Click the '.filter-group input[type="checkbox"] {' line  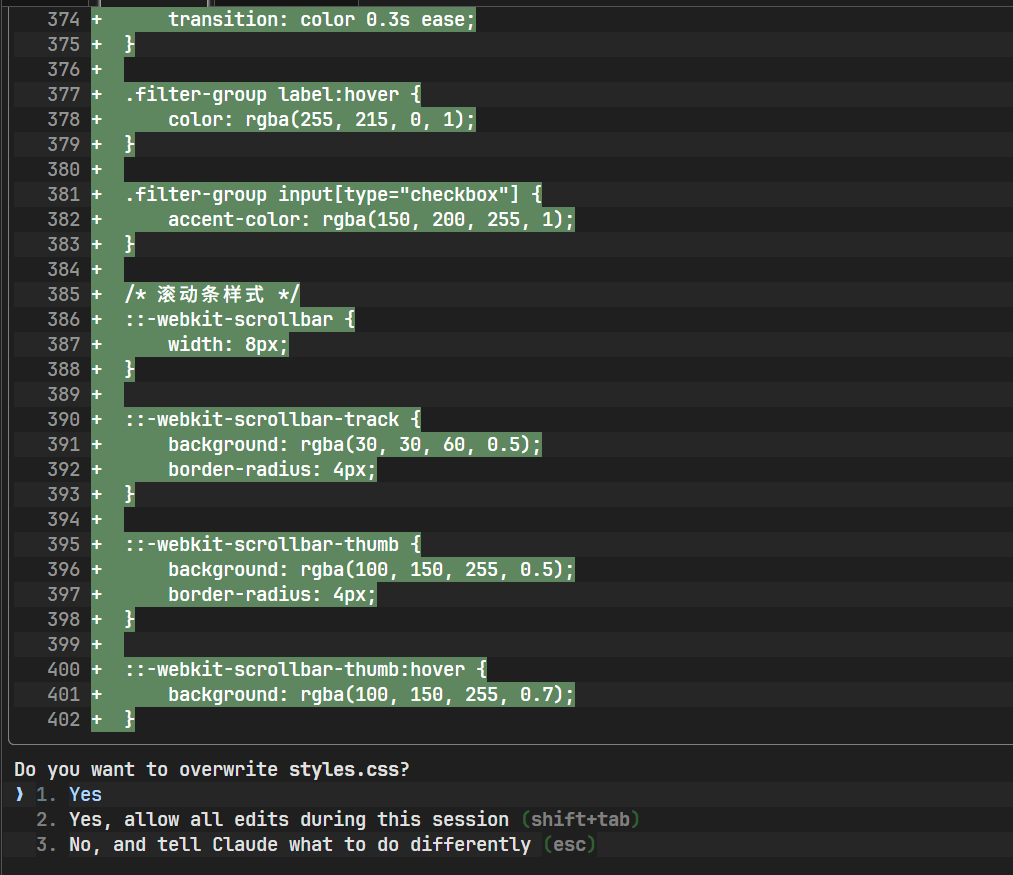click(x=333, y=195)
